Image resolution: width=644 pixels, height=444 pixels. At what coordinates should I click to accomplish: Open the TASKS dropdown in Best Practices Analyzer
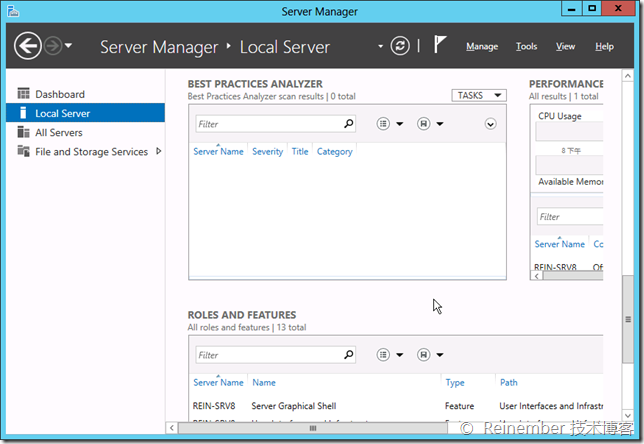479,96
